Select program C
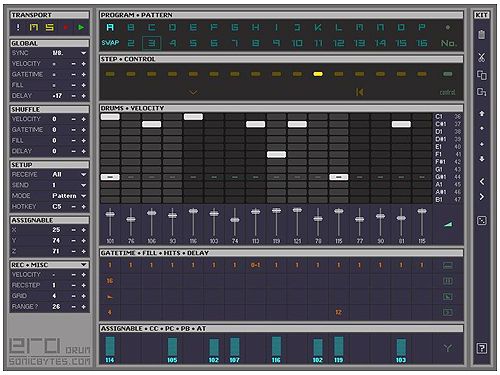The image size is (500, 375). coord(152,27)
